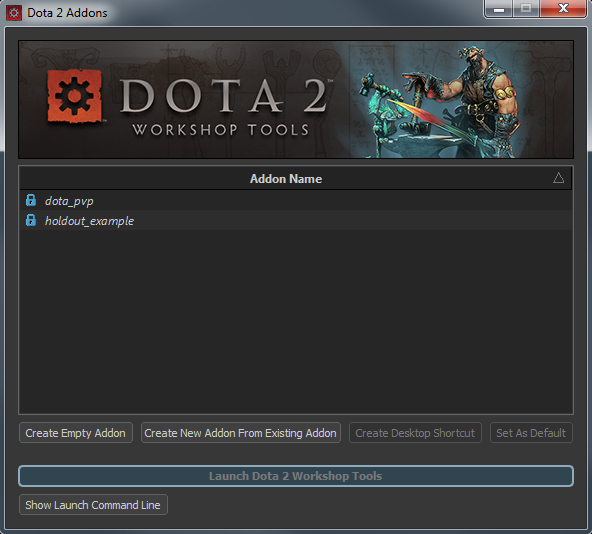Toggle sort order with the triangle arrow
Viewport: 592px width, 534px height.
558,178
